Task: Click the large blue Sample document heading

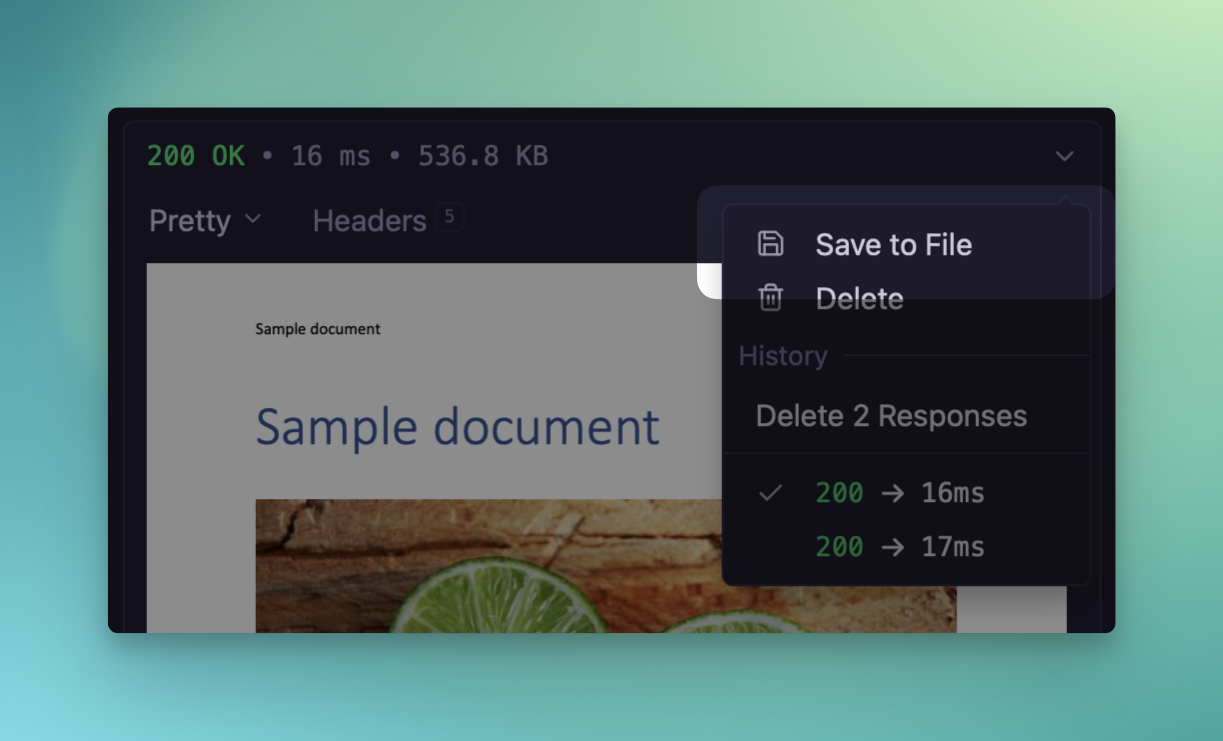Action: point(457,427)
